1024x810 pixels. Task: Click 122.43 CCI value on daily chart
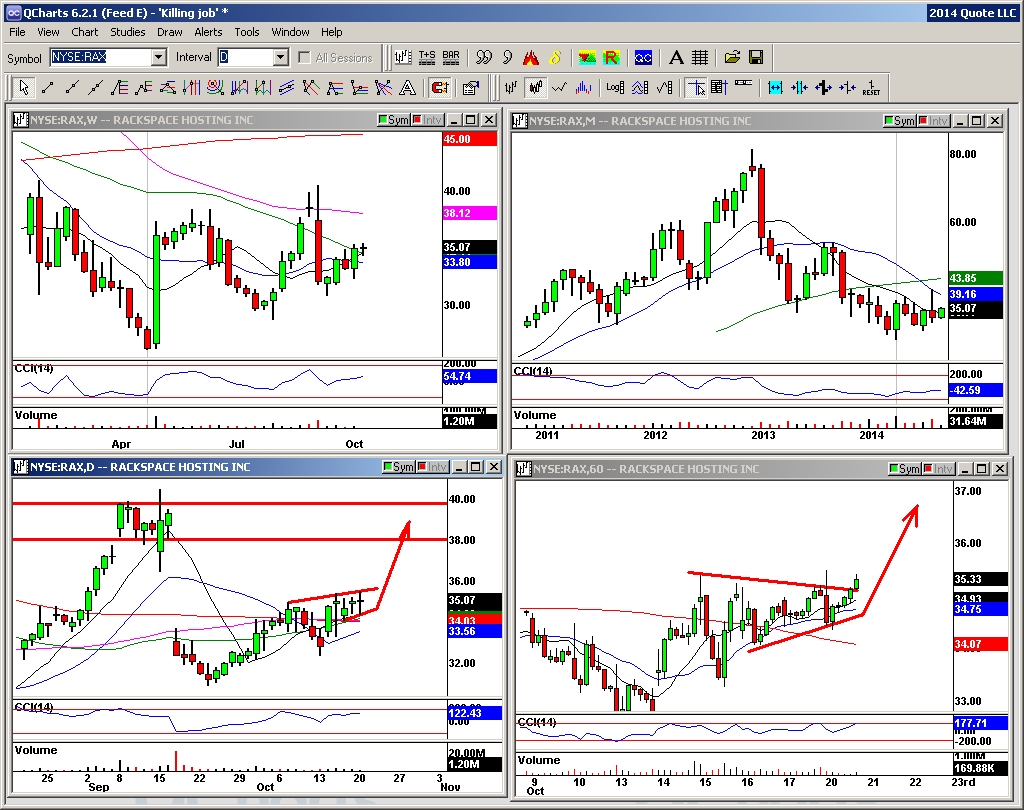[474, 713]
